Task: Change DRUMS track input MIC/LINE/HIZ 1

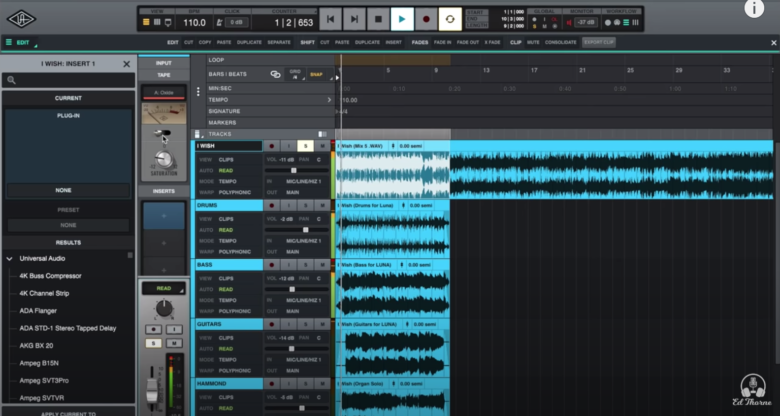Action: pyautogui.click(x=303, y=241)
